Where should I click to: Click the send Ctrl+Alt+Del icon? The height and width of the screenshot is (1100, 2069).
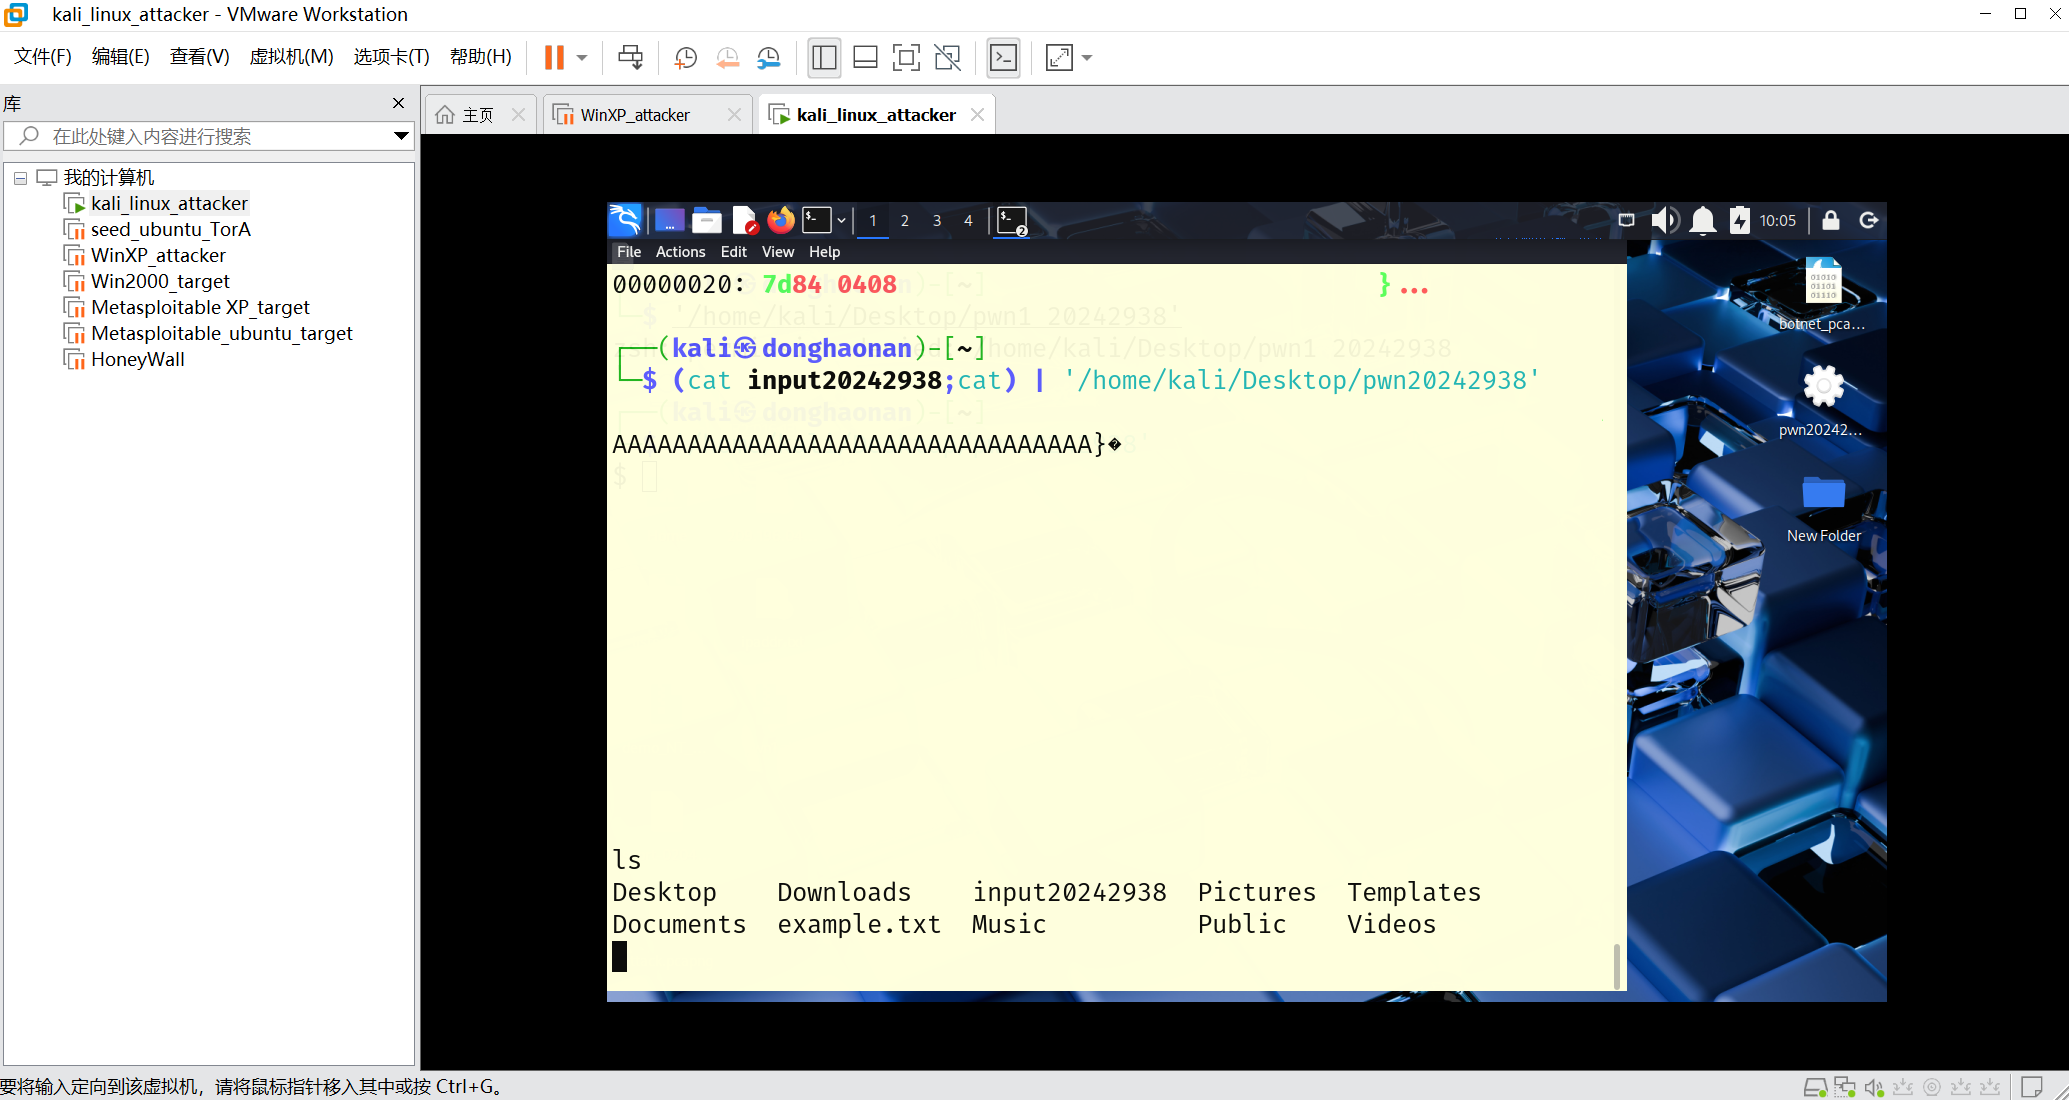click(630, 58)
